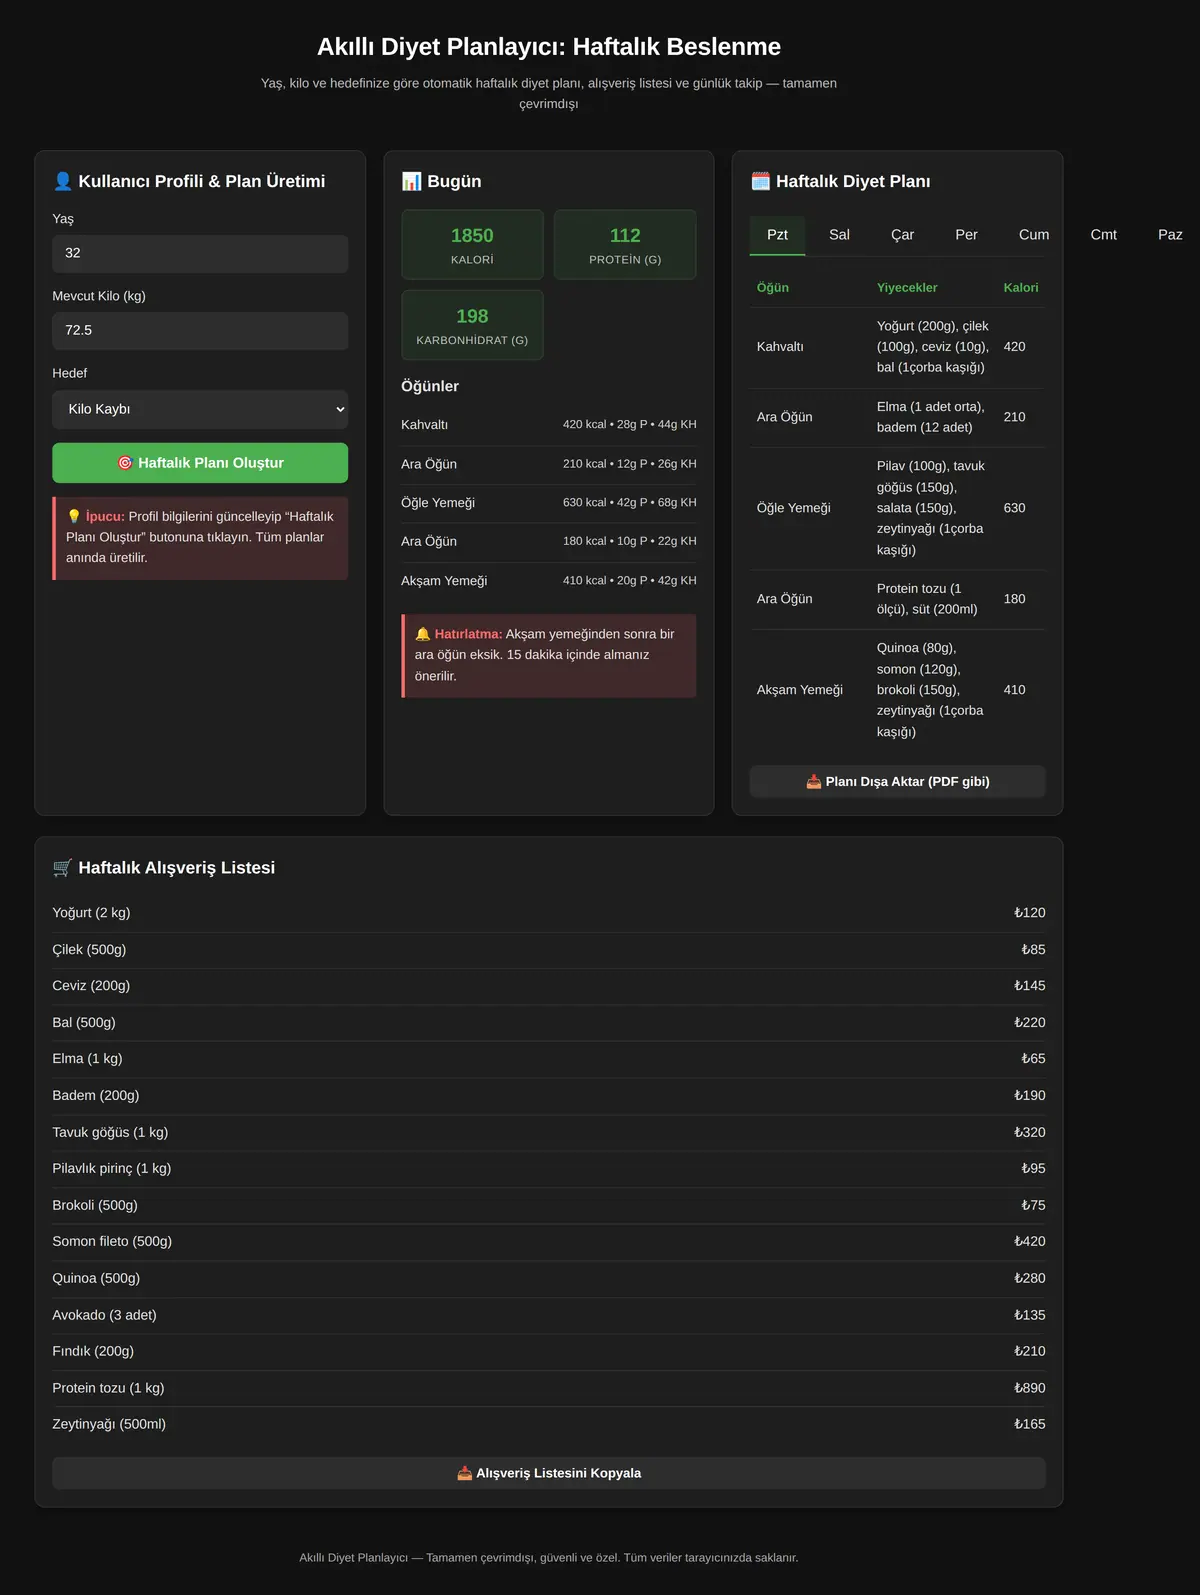1200x1595 pixels.
Task: Click the Kalori column header in plan table
Action: [1021, 288]
